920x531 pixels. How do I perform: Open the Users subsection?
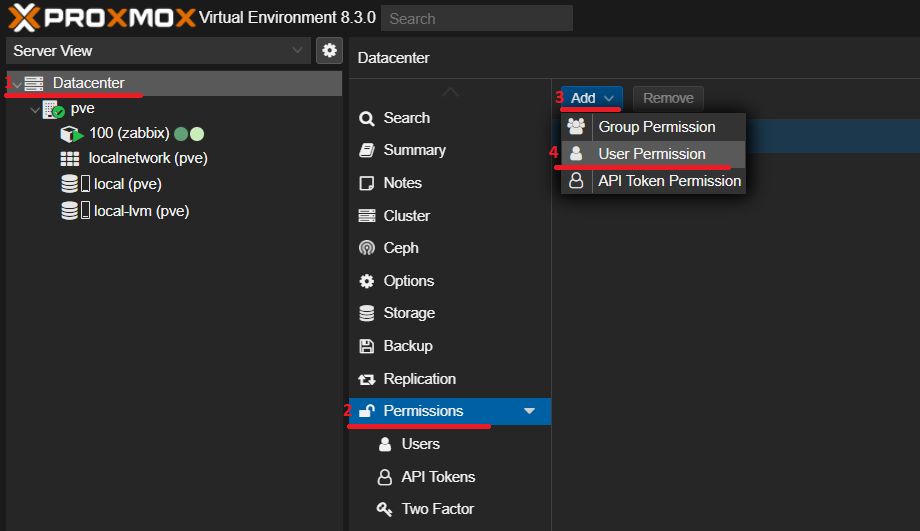point(450,444)
